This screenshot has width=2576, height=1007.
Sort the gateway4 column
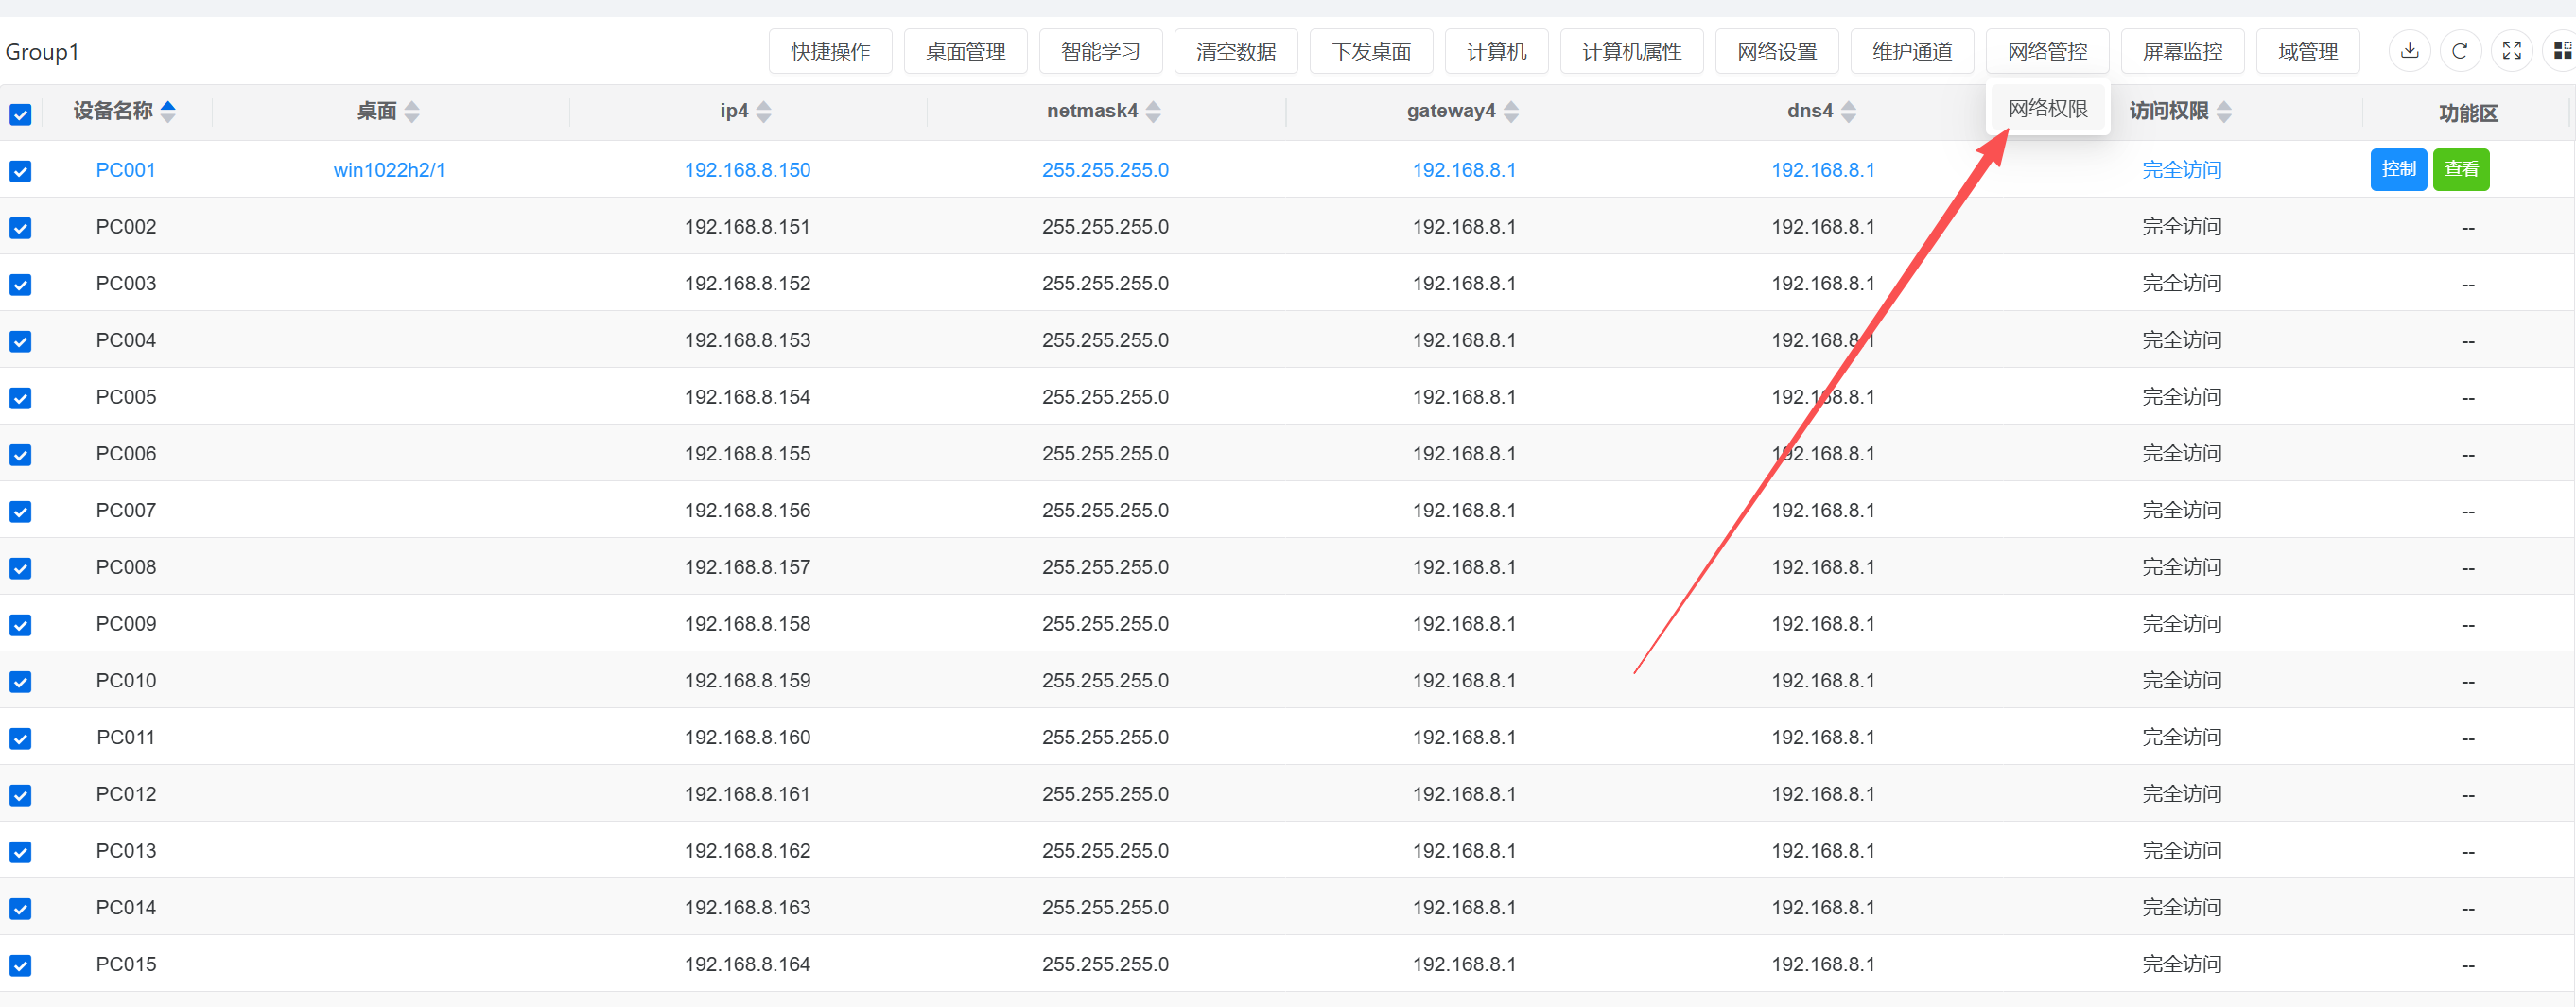tap(1511, 111)
